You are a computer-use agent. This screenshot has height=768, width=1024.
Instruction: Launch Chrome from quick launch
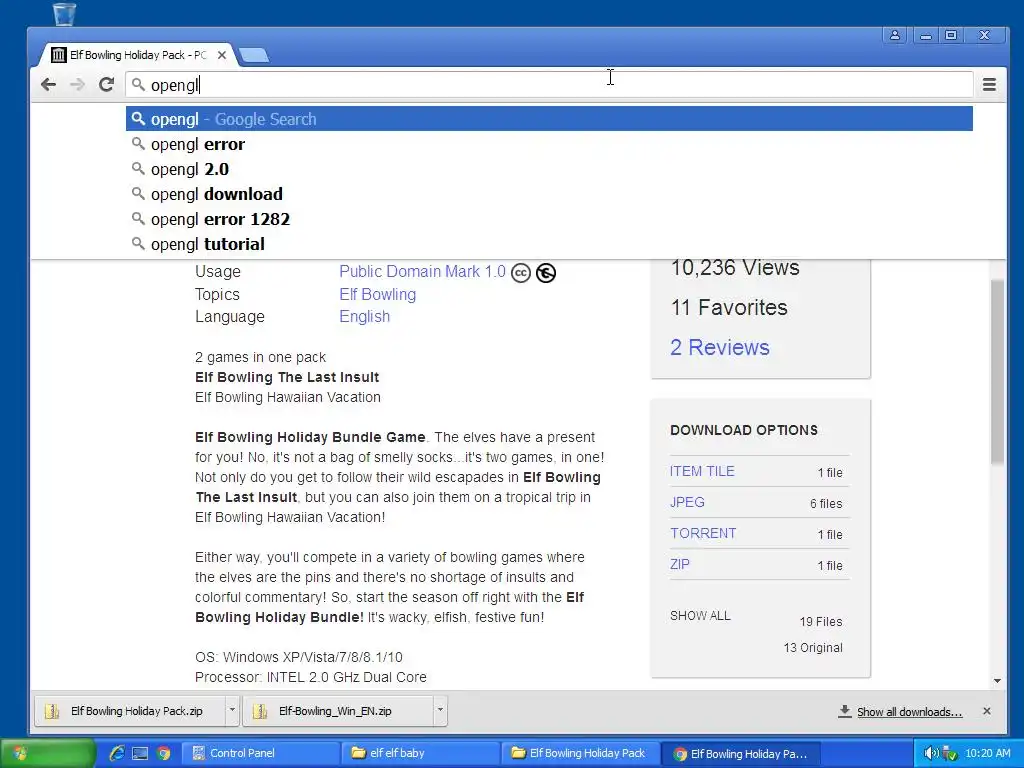coord(163,754)
